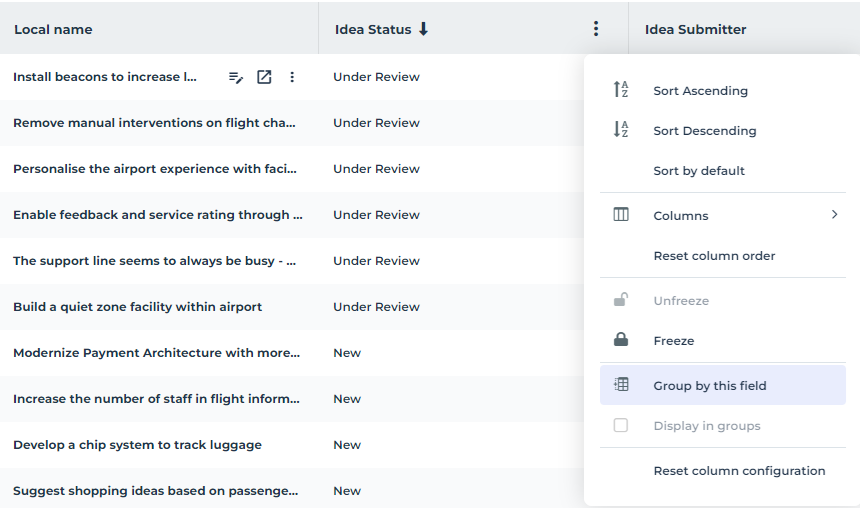Toggle the Display in groups checkbox
This screenshot has height=508, width=860.
coord(621,425)
